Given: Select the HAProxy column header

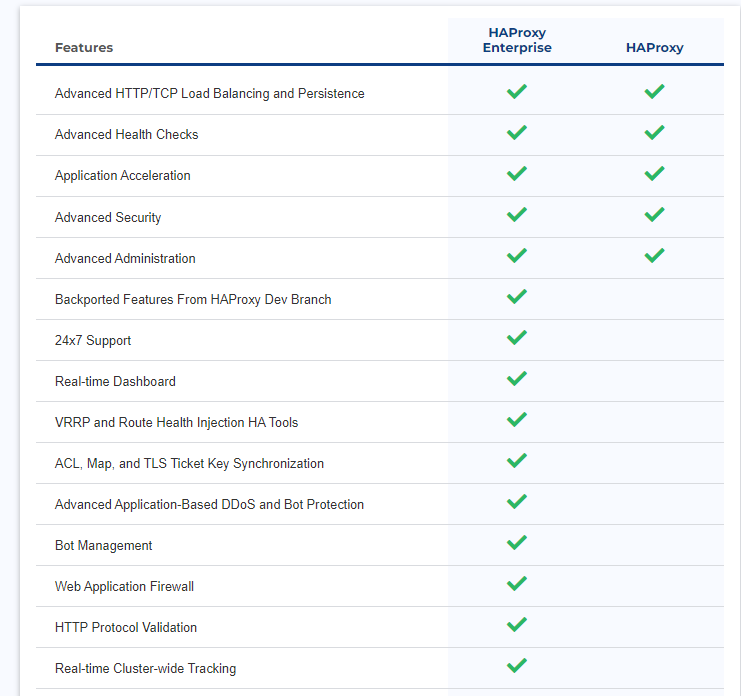Looking at the screenshot, I should click(655, 48).
